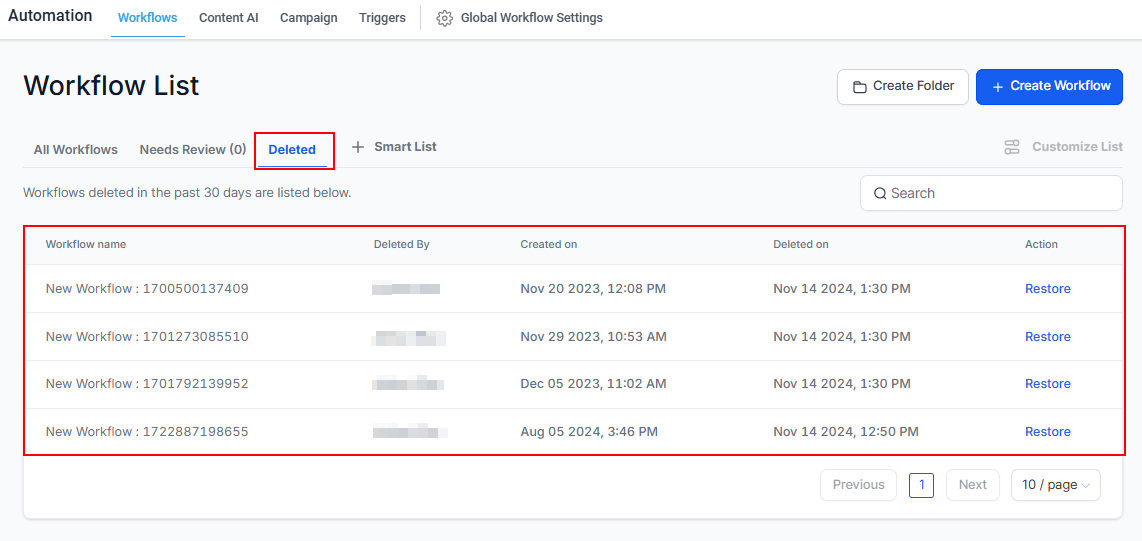
Task: Switch to the All Workflows tab
Action: coord(76,150)
